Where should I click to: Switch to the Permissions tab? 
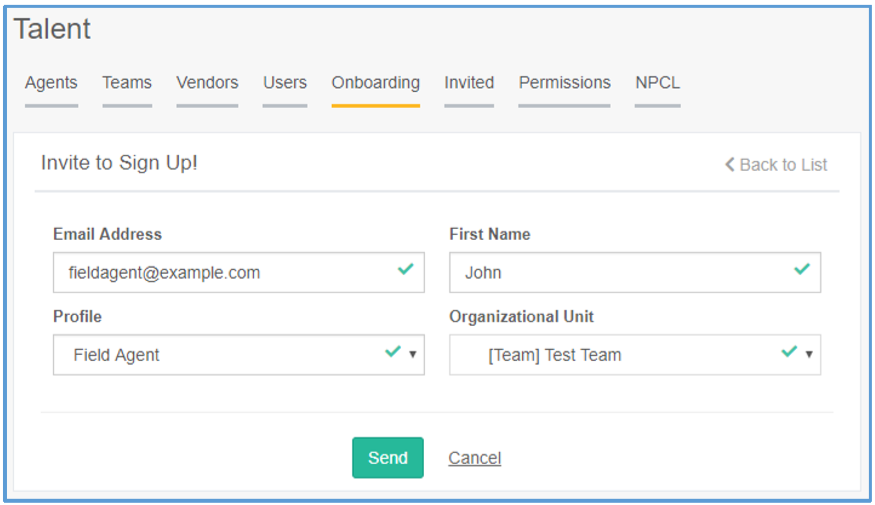pos(564,83)
